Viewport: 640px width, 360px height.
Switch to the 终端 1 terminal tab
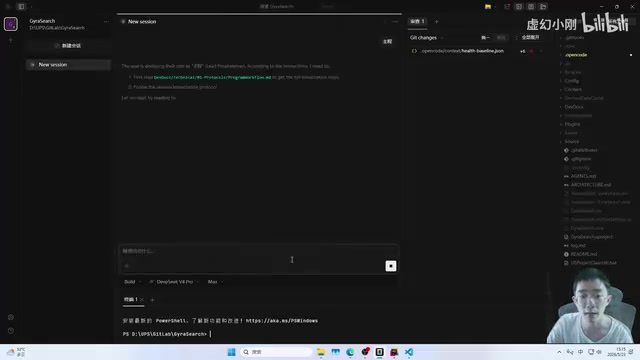tap(131, 300)
